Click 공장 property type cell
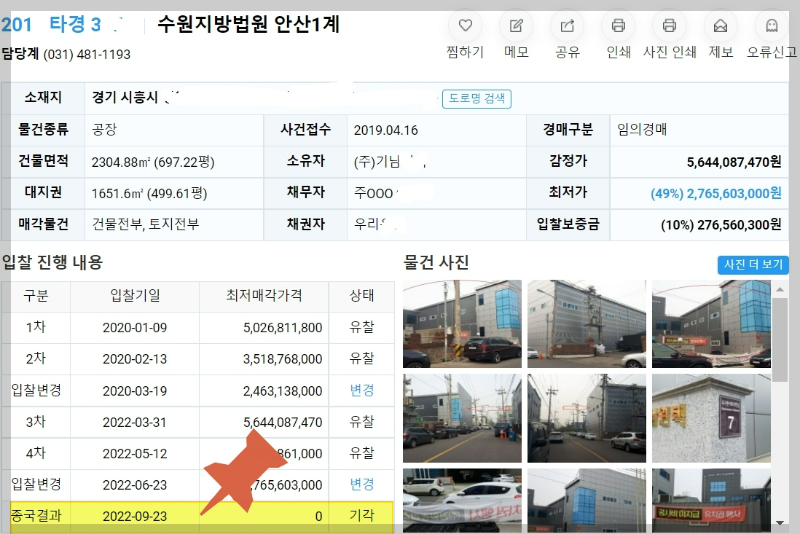Image resolution: width=800 pixels, height=534 pixels. [104, 130]
